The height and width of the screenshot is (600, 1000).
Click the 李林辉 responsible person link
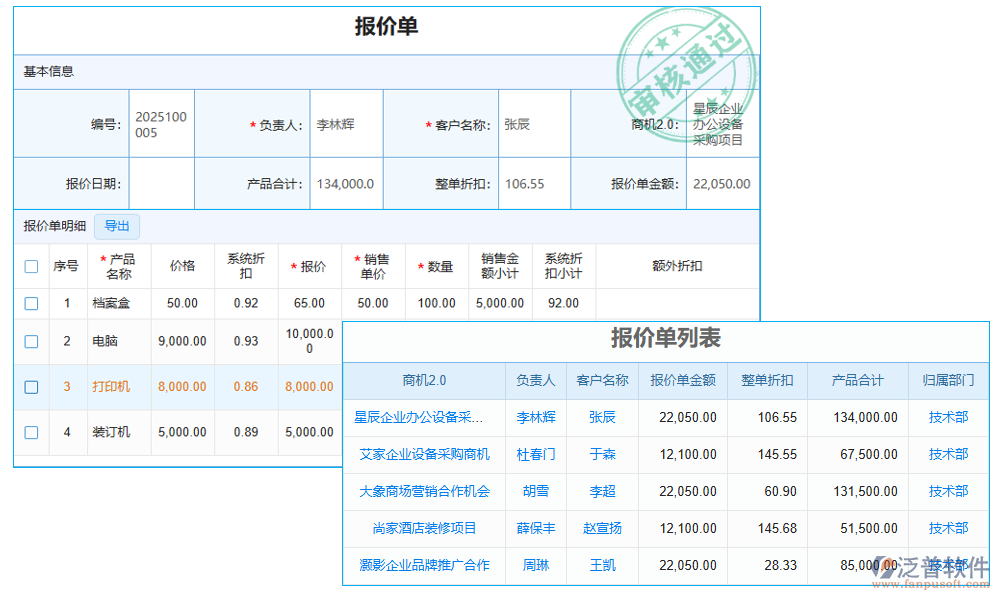[536, 418]
